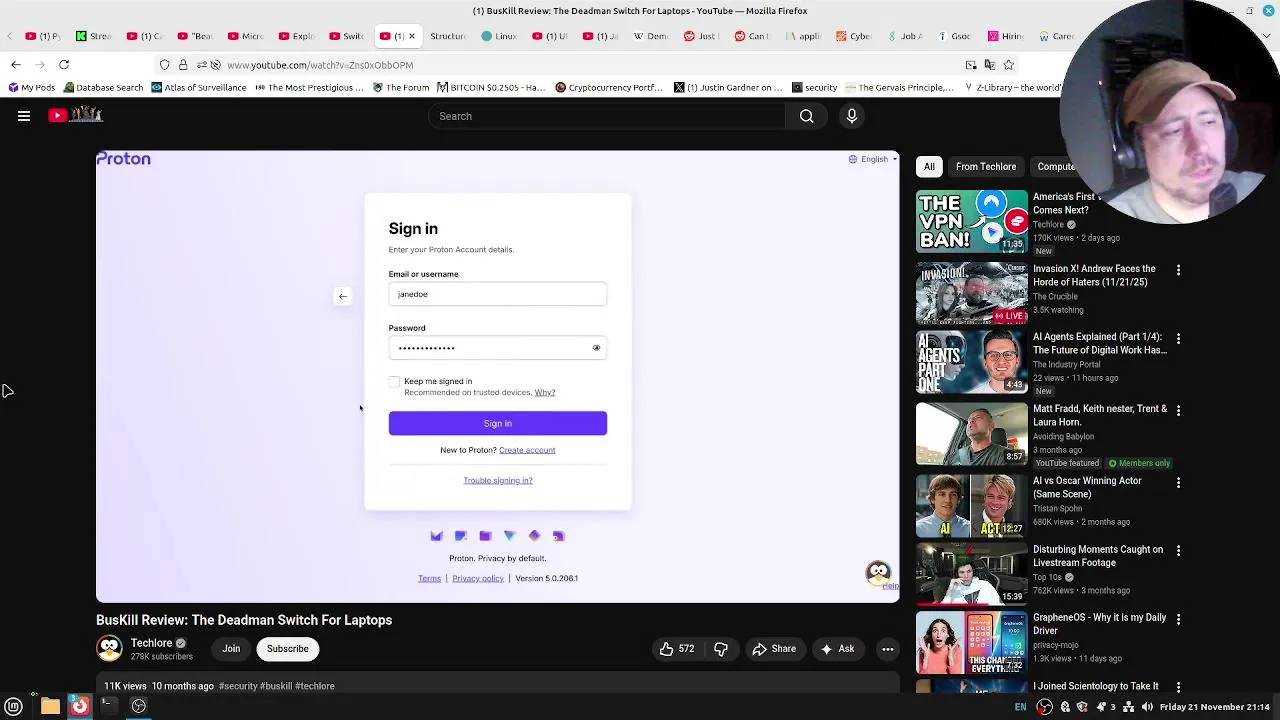
Task: Open the Privacy policy link
Action: click(478, 578)
